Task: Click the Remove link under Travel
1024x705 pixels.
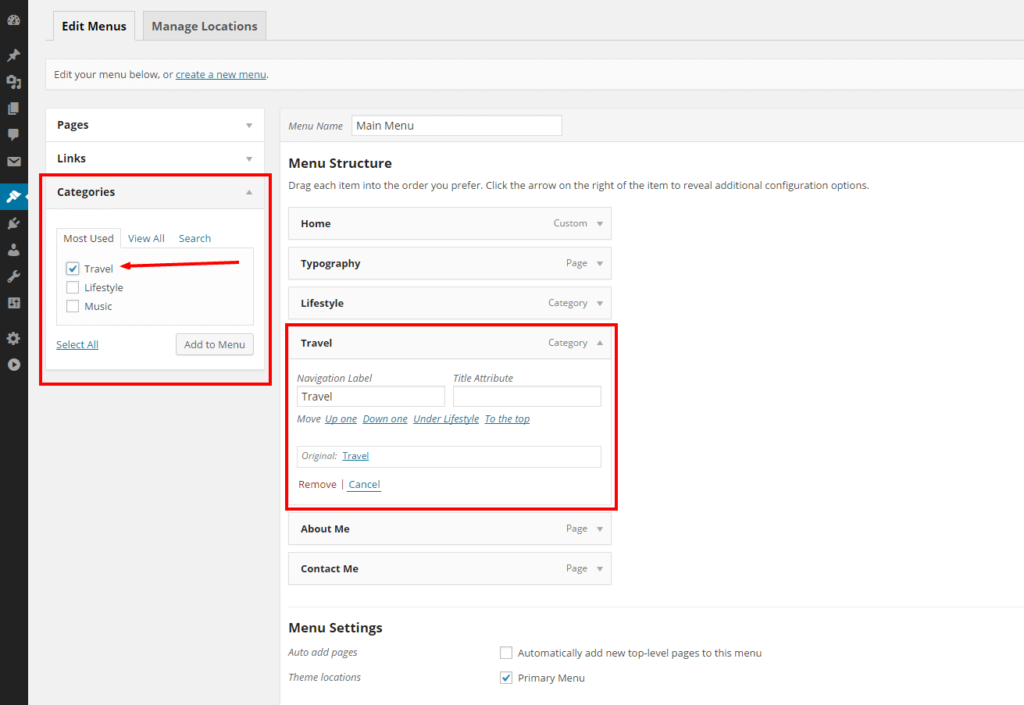Action: point(317,484)
